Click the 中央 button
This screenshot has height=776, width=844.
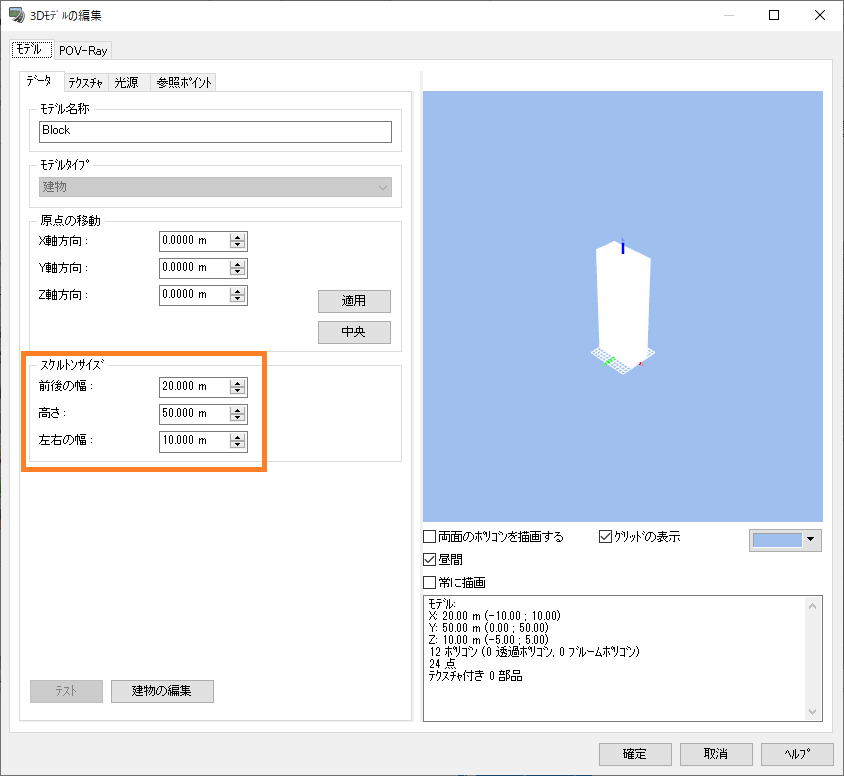point(354,332)
